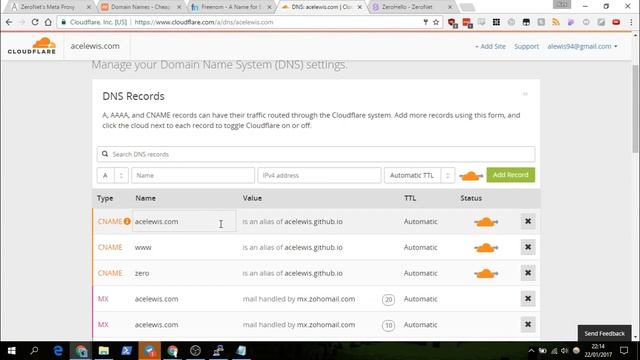Switch to Domain Names browser tab
640x360 pixels.
pos(140,7)
